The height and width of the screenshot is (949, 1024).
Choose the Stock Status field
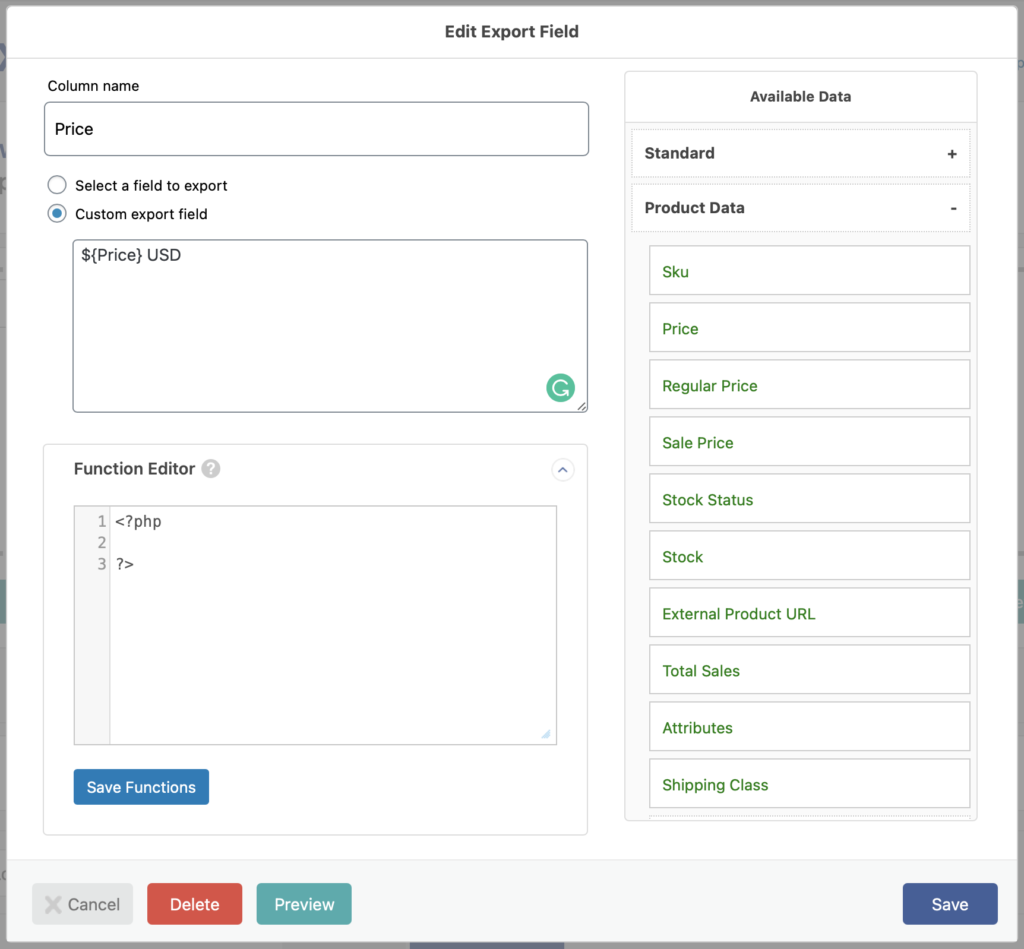pos(809,499)
